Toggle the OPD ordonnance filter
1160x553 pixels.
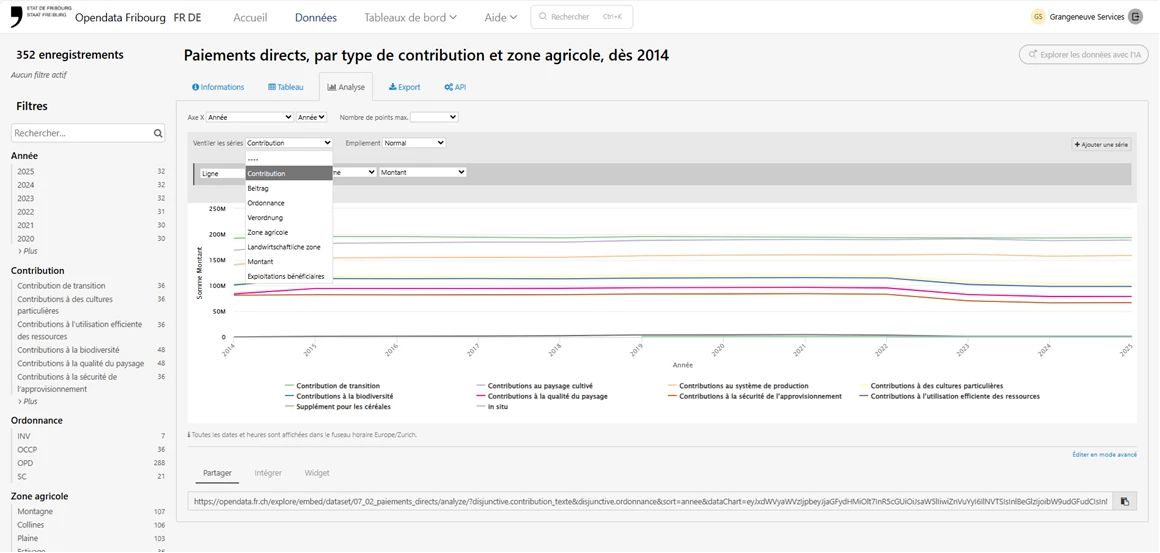[26, 463]
